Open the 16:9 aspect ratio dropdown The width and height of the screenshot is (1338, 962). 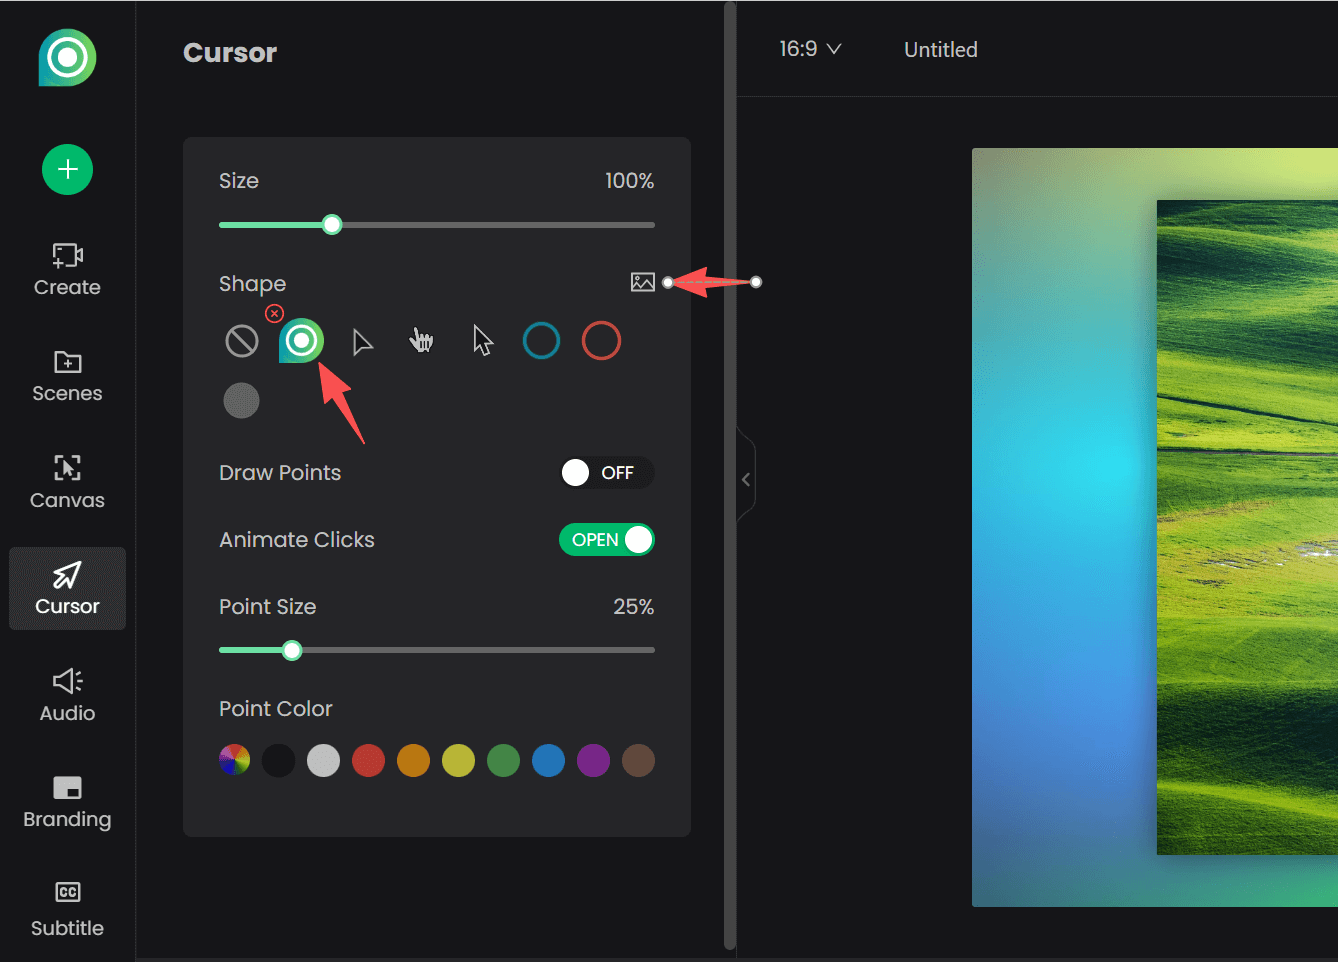pos(810,48)
